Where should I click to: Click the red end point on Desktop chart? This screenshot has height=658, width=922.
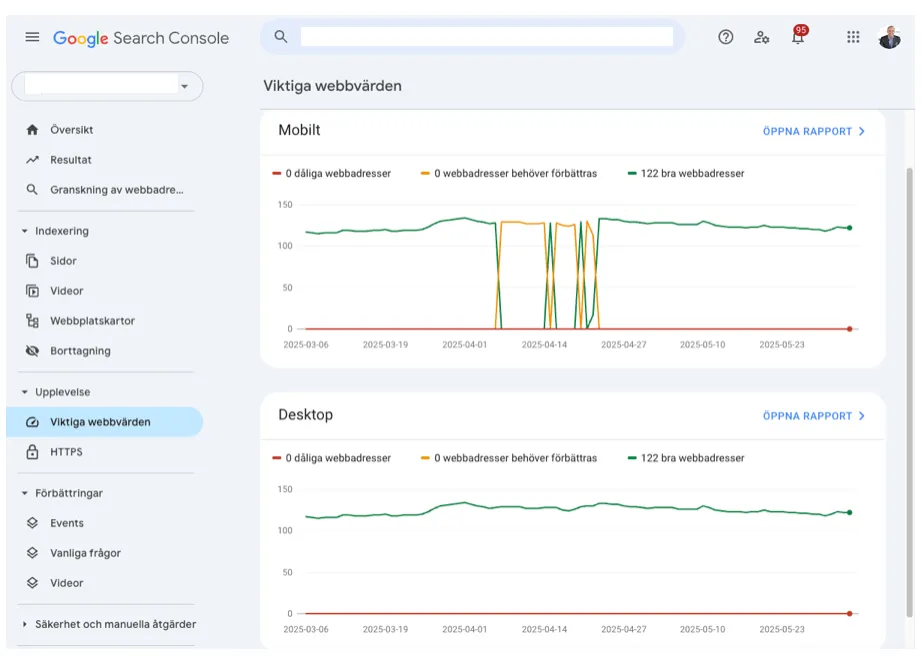click(850, 614)
